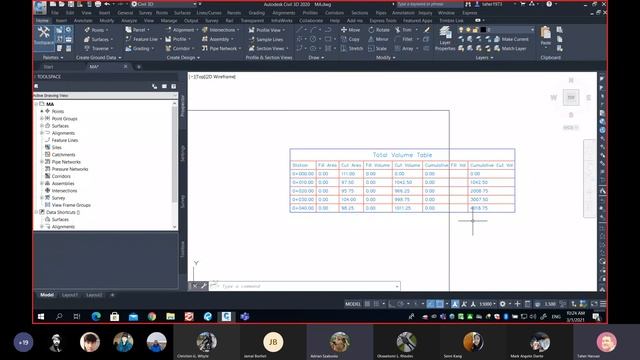Switch to the Home ribbon tab
Image resolution: width=640 pixels, height=360 pixels.
(42, 20)
